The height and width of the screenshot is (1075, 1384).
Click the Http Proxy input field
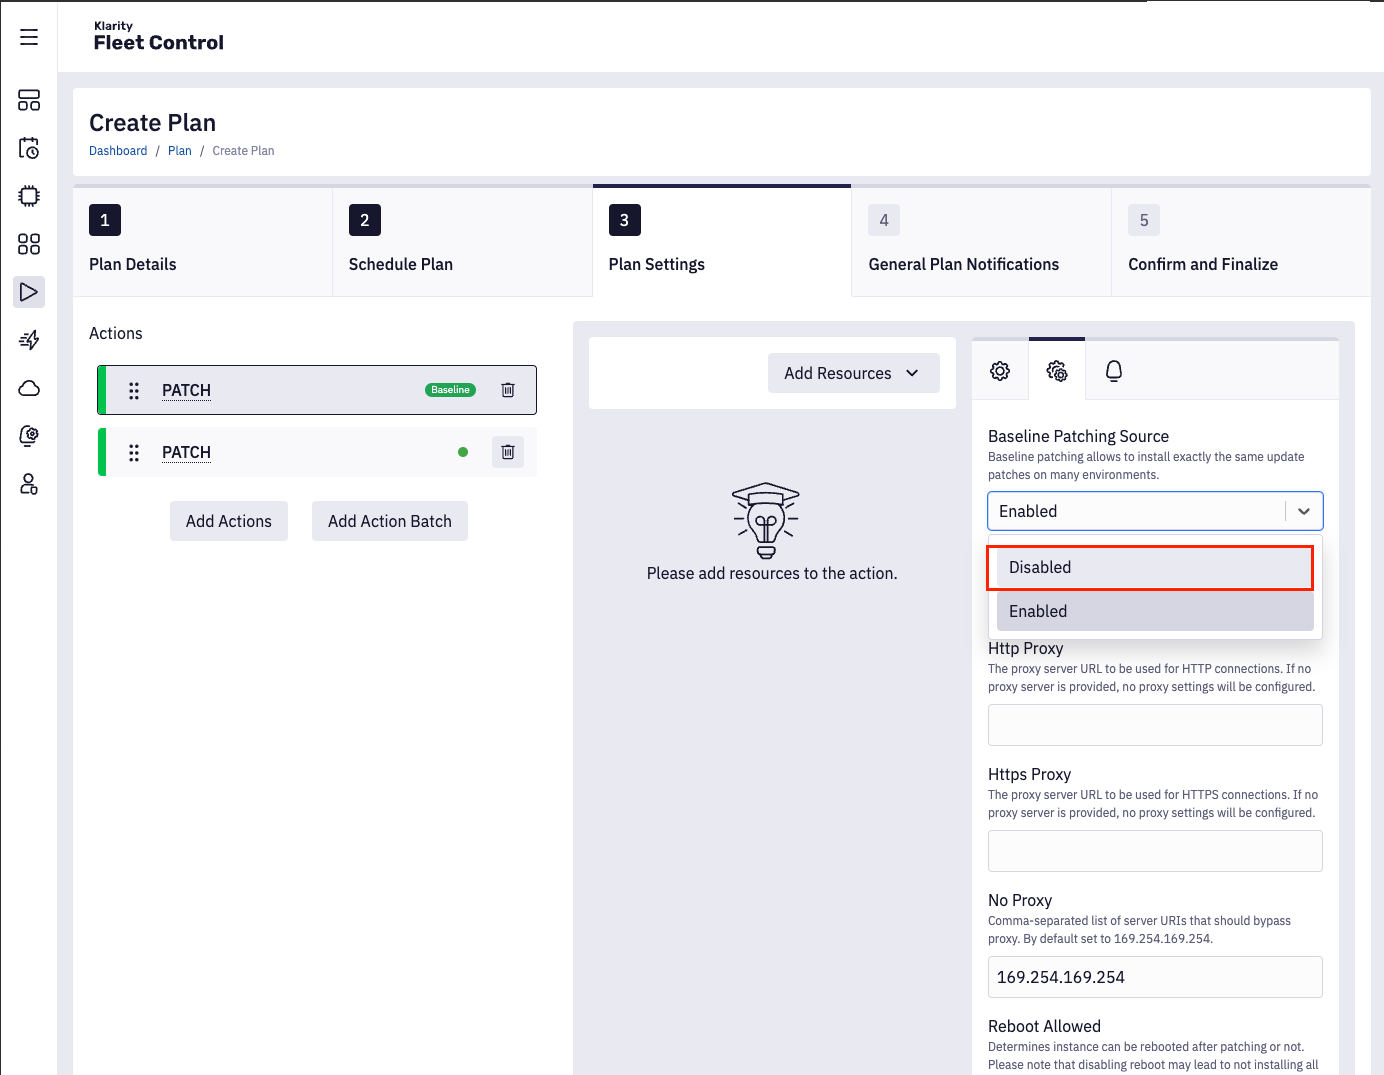click(1154, 725)
